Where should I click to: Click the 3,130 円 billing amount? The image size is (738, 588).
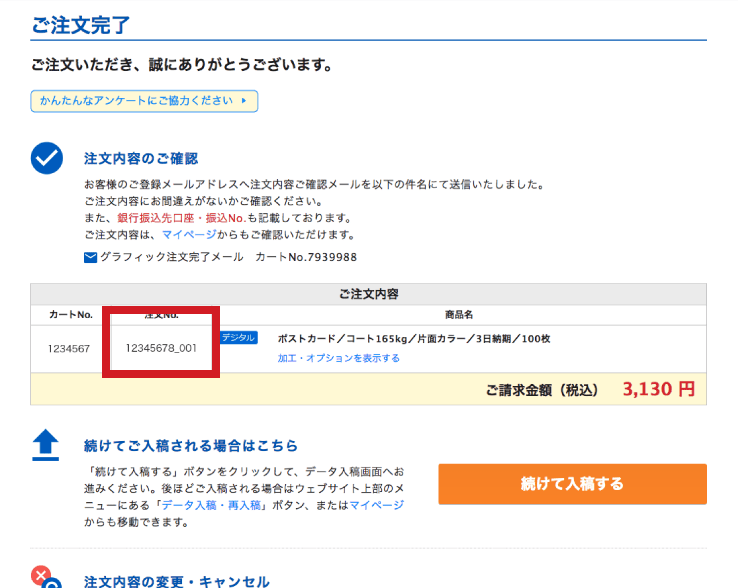click(x=658, y=389)
